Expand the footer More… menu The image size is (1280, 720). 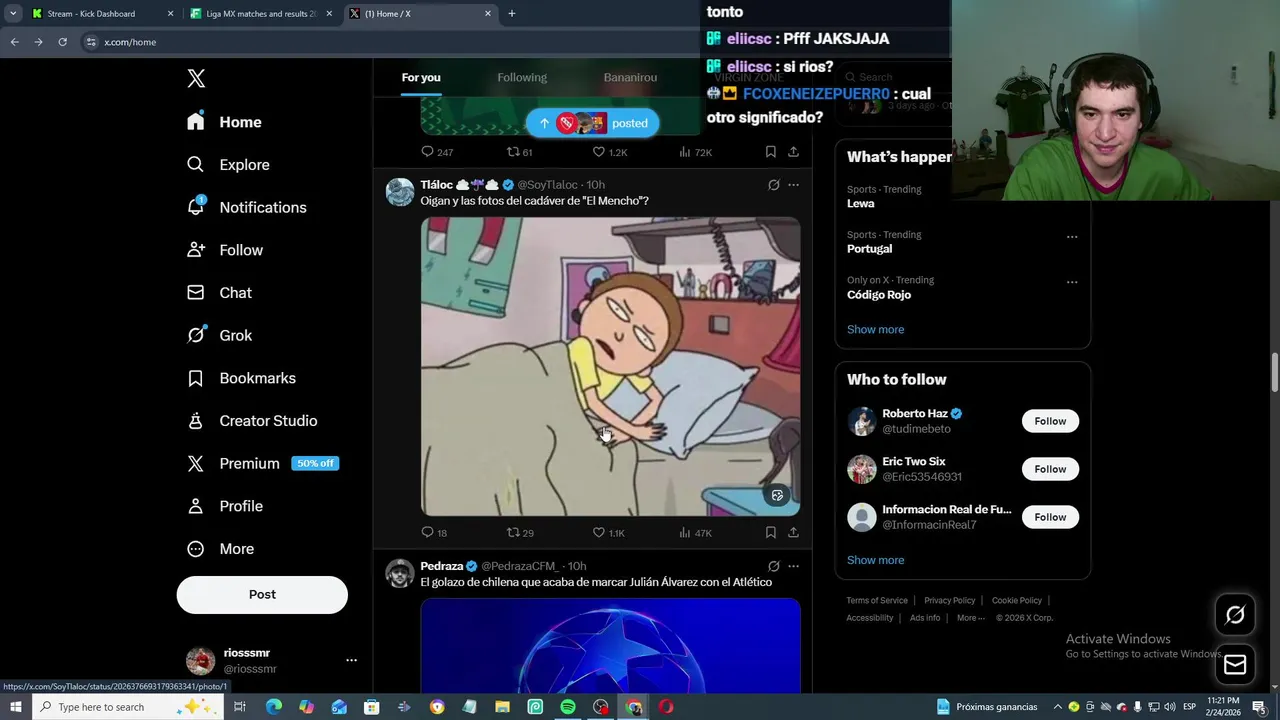(969, 618)
